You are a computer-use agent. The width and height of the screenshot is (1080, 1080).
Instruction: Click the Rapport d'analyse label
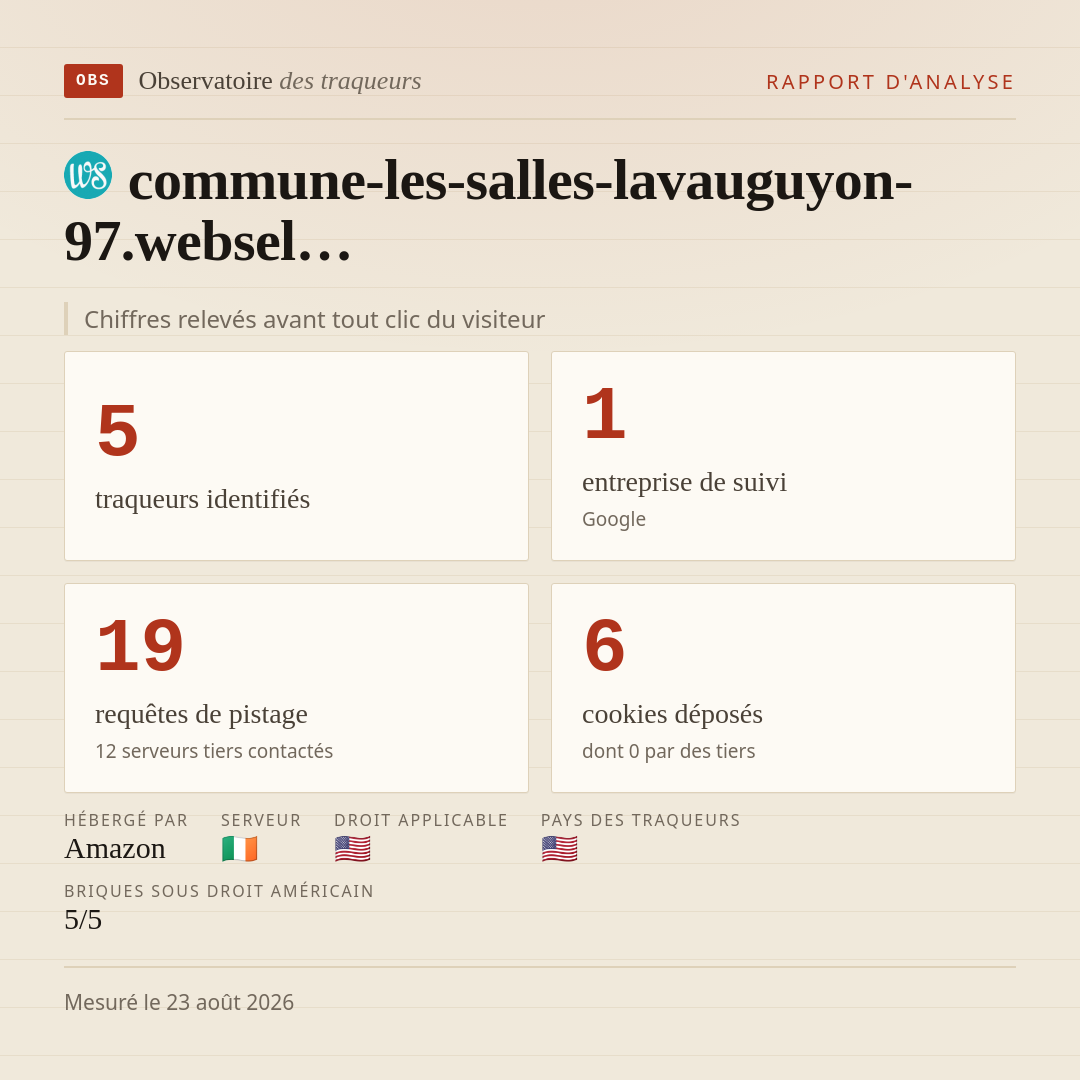[x=891, y=82]
